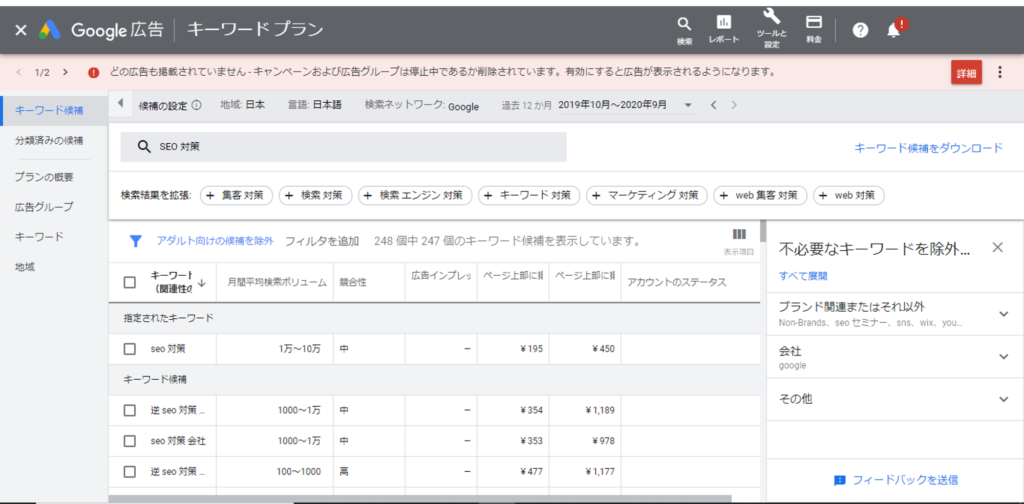The height and width of the screenshot is (504, 1024).
Task: Click the red warning icon in alert bar
Action: coord(93,72)
